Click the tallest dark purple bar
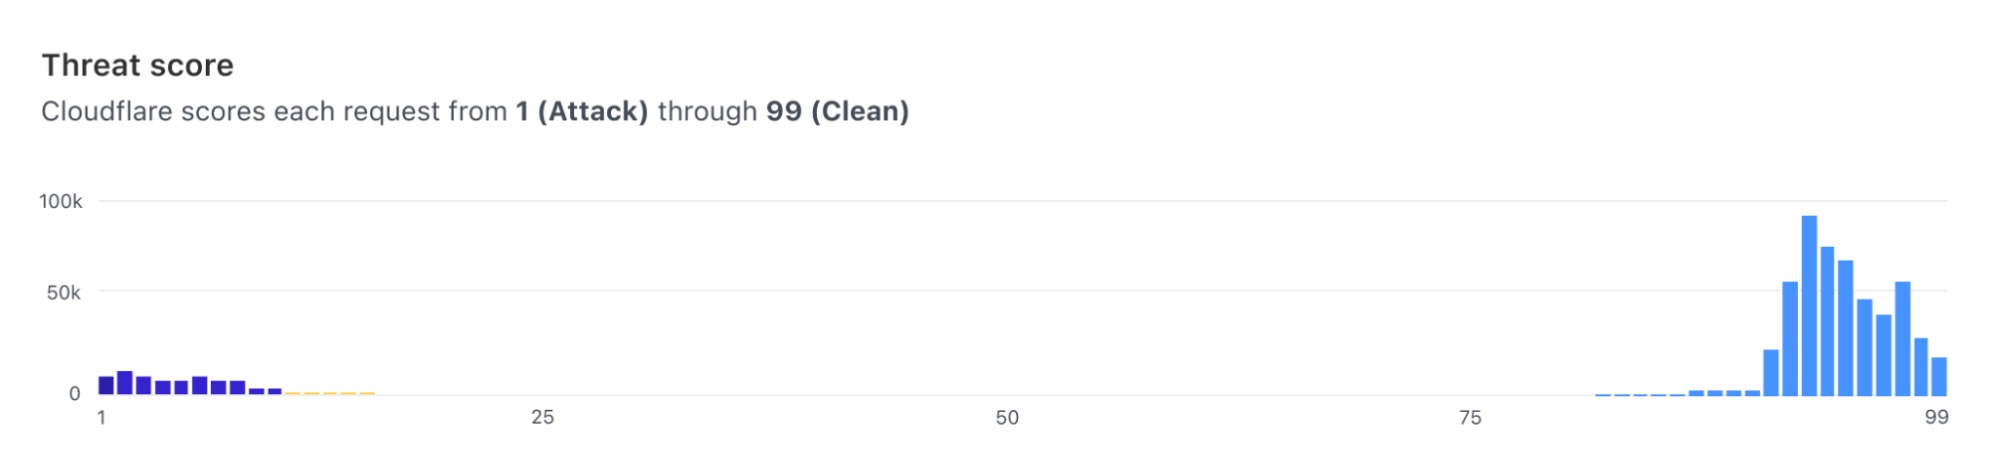Viewport: 1999px width, 475px height. point(125,383)
